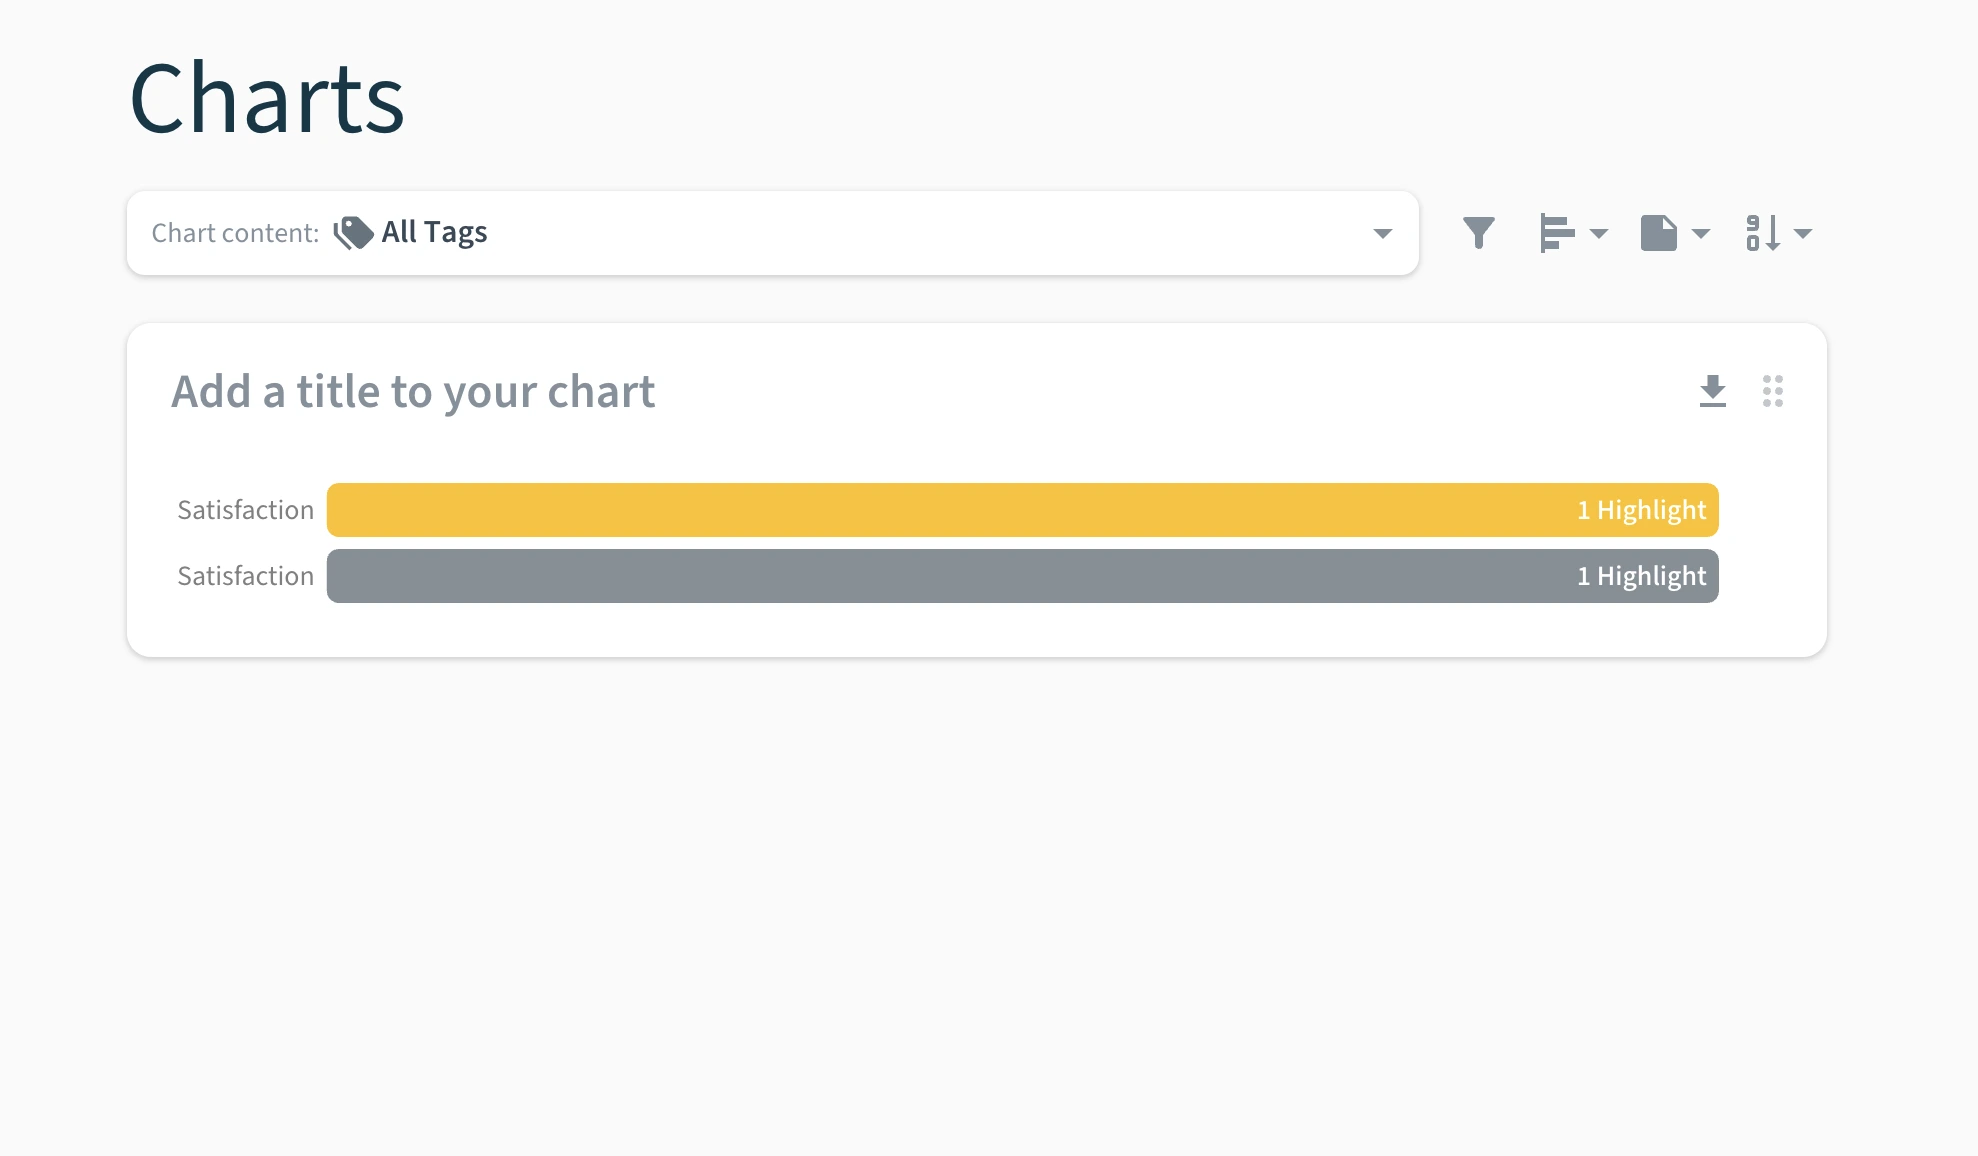Viewport: 1978px width, 1156px height.
Task: Click the Satisfaction label of the bottom bar
Action: 245,575
